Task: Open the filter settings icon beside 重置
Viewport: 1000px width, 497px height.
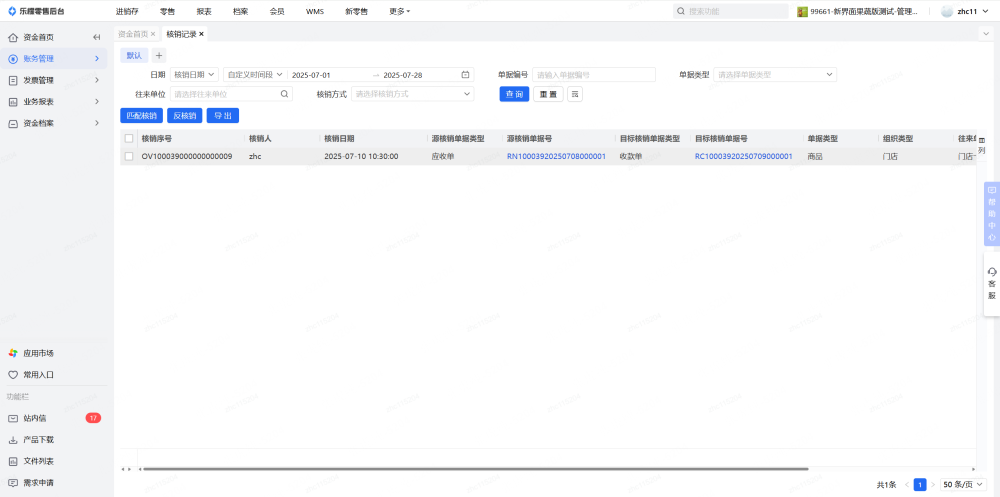Action: [x=575, y=94]
